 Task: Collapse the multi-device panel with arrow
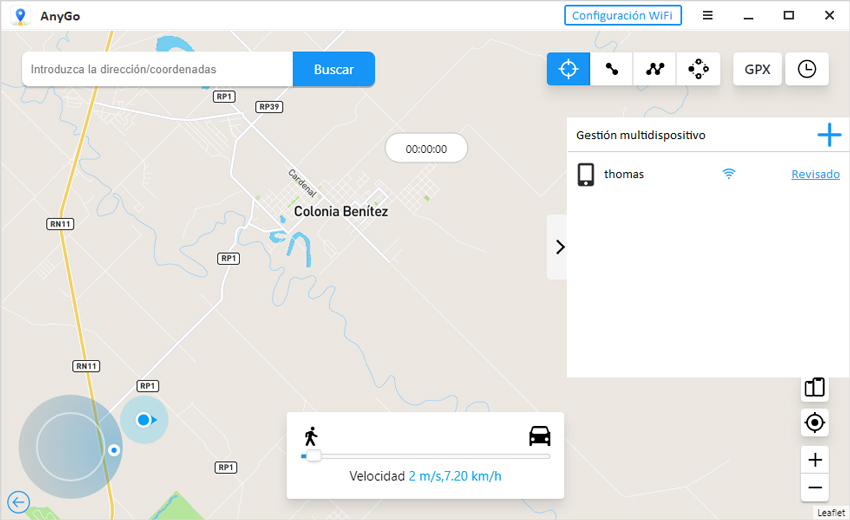tap(558, 247)
